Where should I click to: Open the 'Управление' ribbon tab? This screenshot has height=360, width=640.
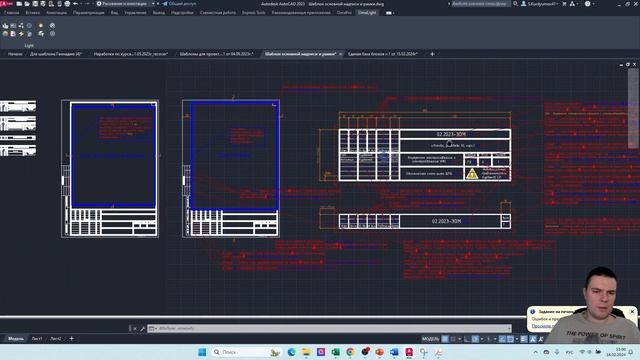pos(135,13)
